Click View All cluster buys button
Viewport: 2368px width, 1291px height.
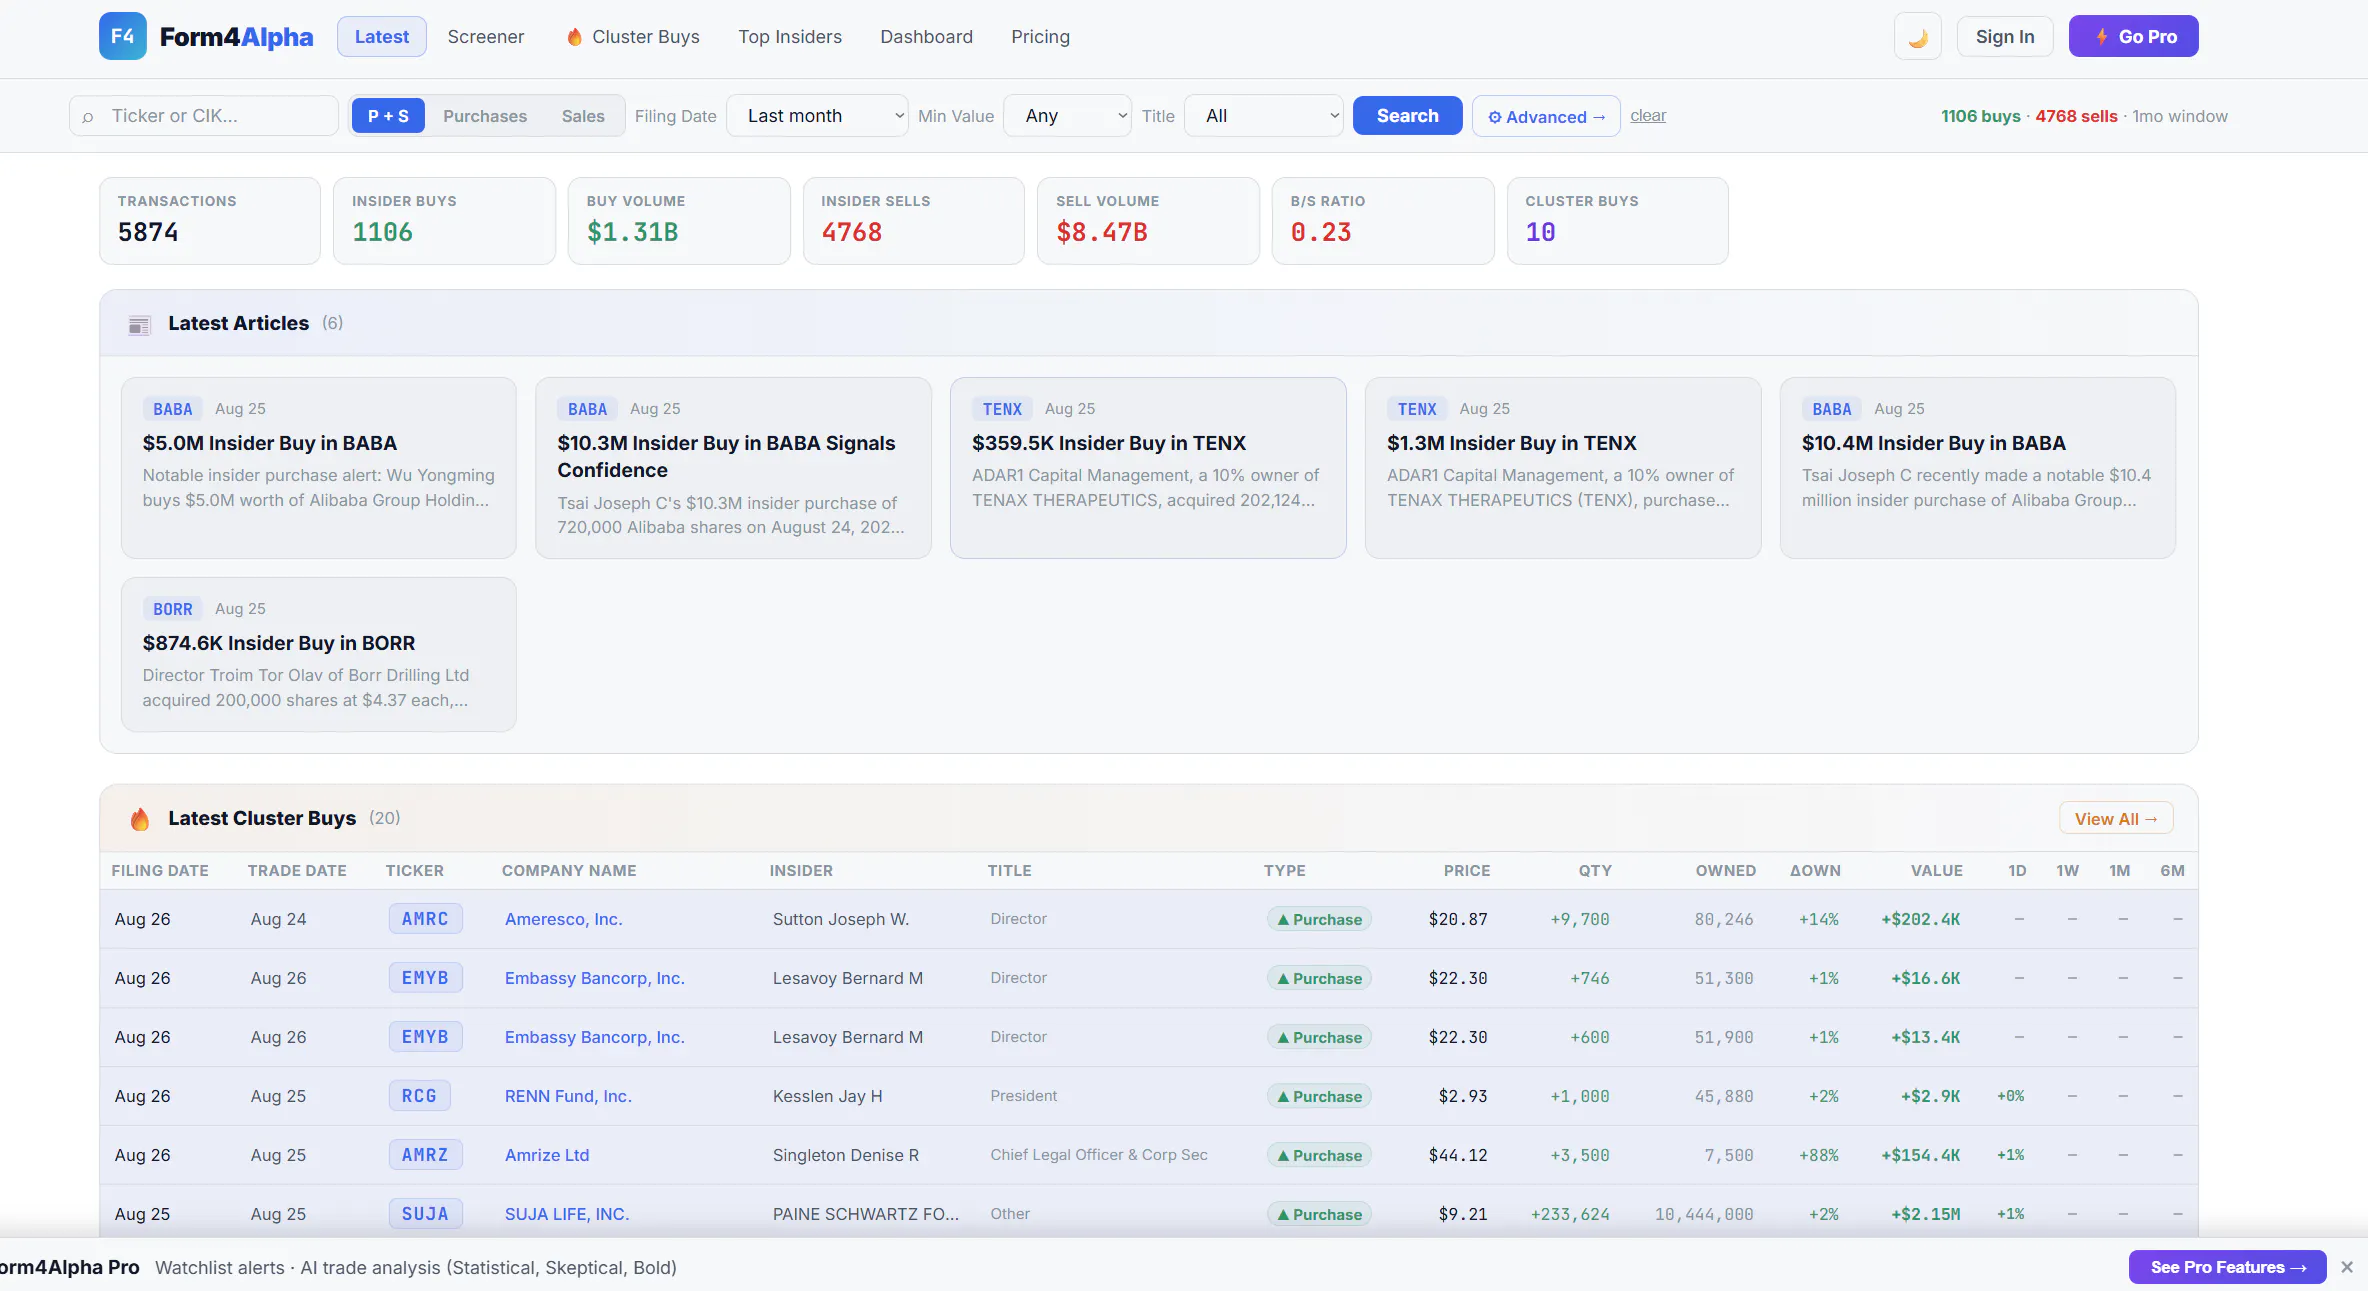2116,819
